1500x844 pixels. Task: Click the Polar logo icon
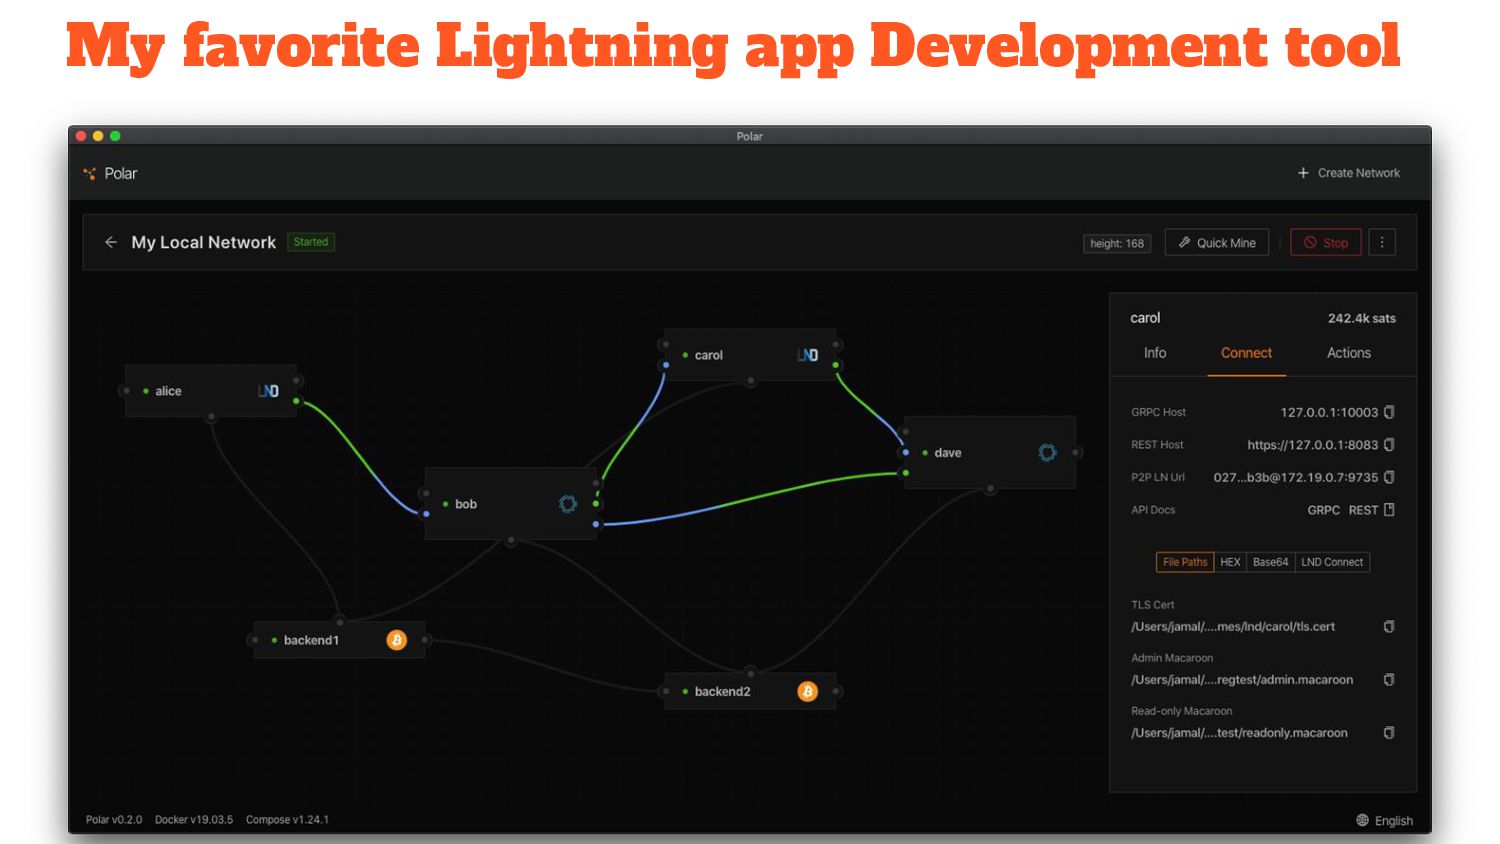pyautogui.click(x=89, y=174)
